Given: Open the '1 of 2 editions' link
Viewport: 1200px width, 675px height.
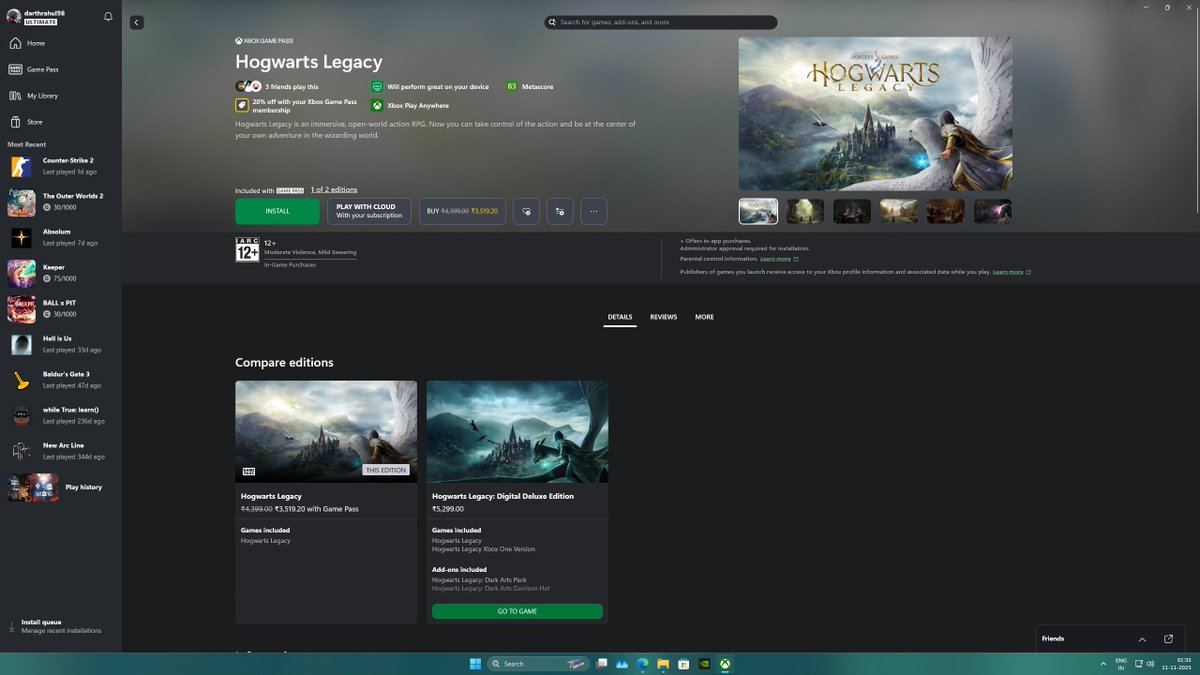Looking at the screenshot, I should 334,190.
